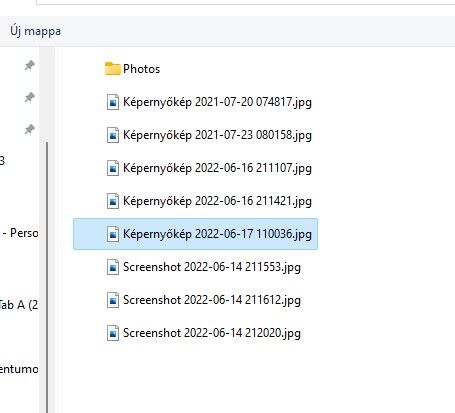Select the Photos folder name
455x413 pixels.
coord(142,69)
